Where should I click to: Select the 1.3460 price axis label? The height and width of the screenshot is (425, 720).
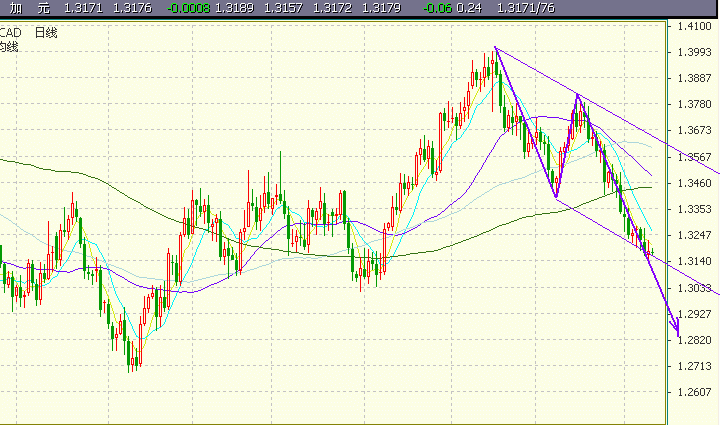(x=694, y=183)
